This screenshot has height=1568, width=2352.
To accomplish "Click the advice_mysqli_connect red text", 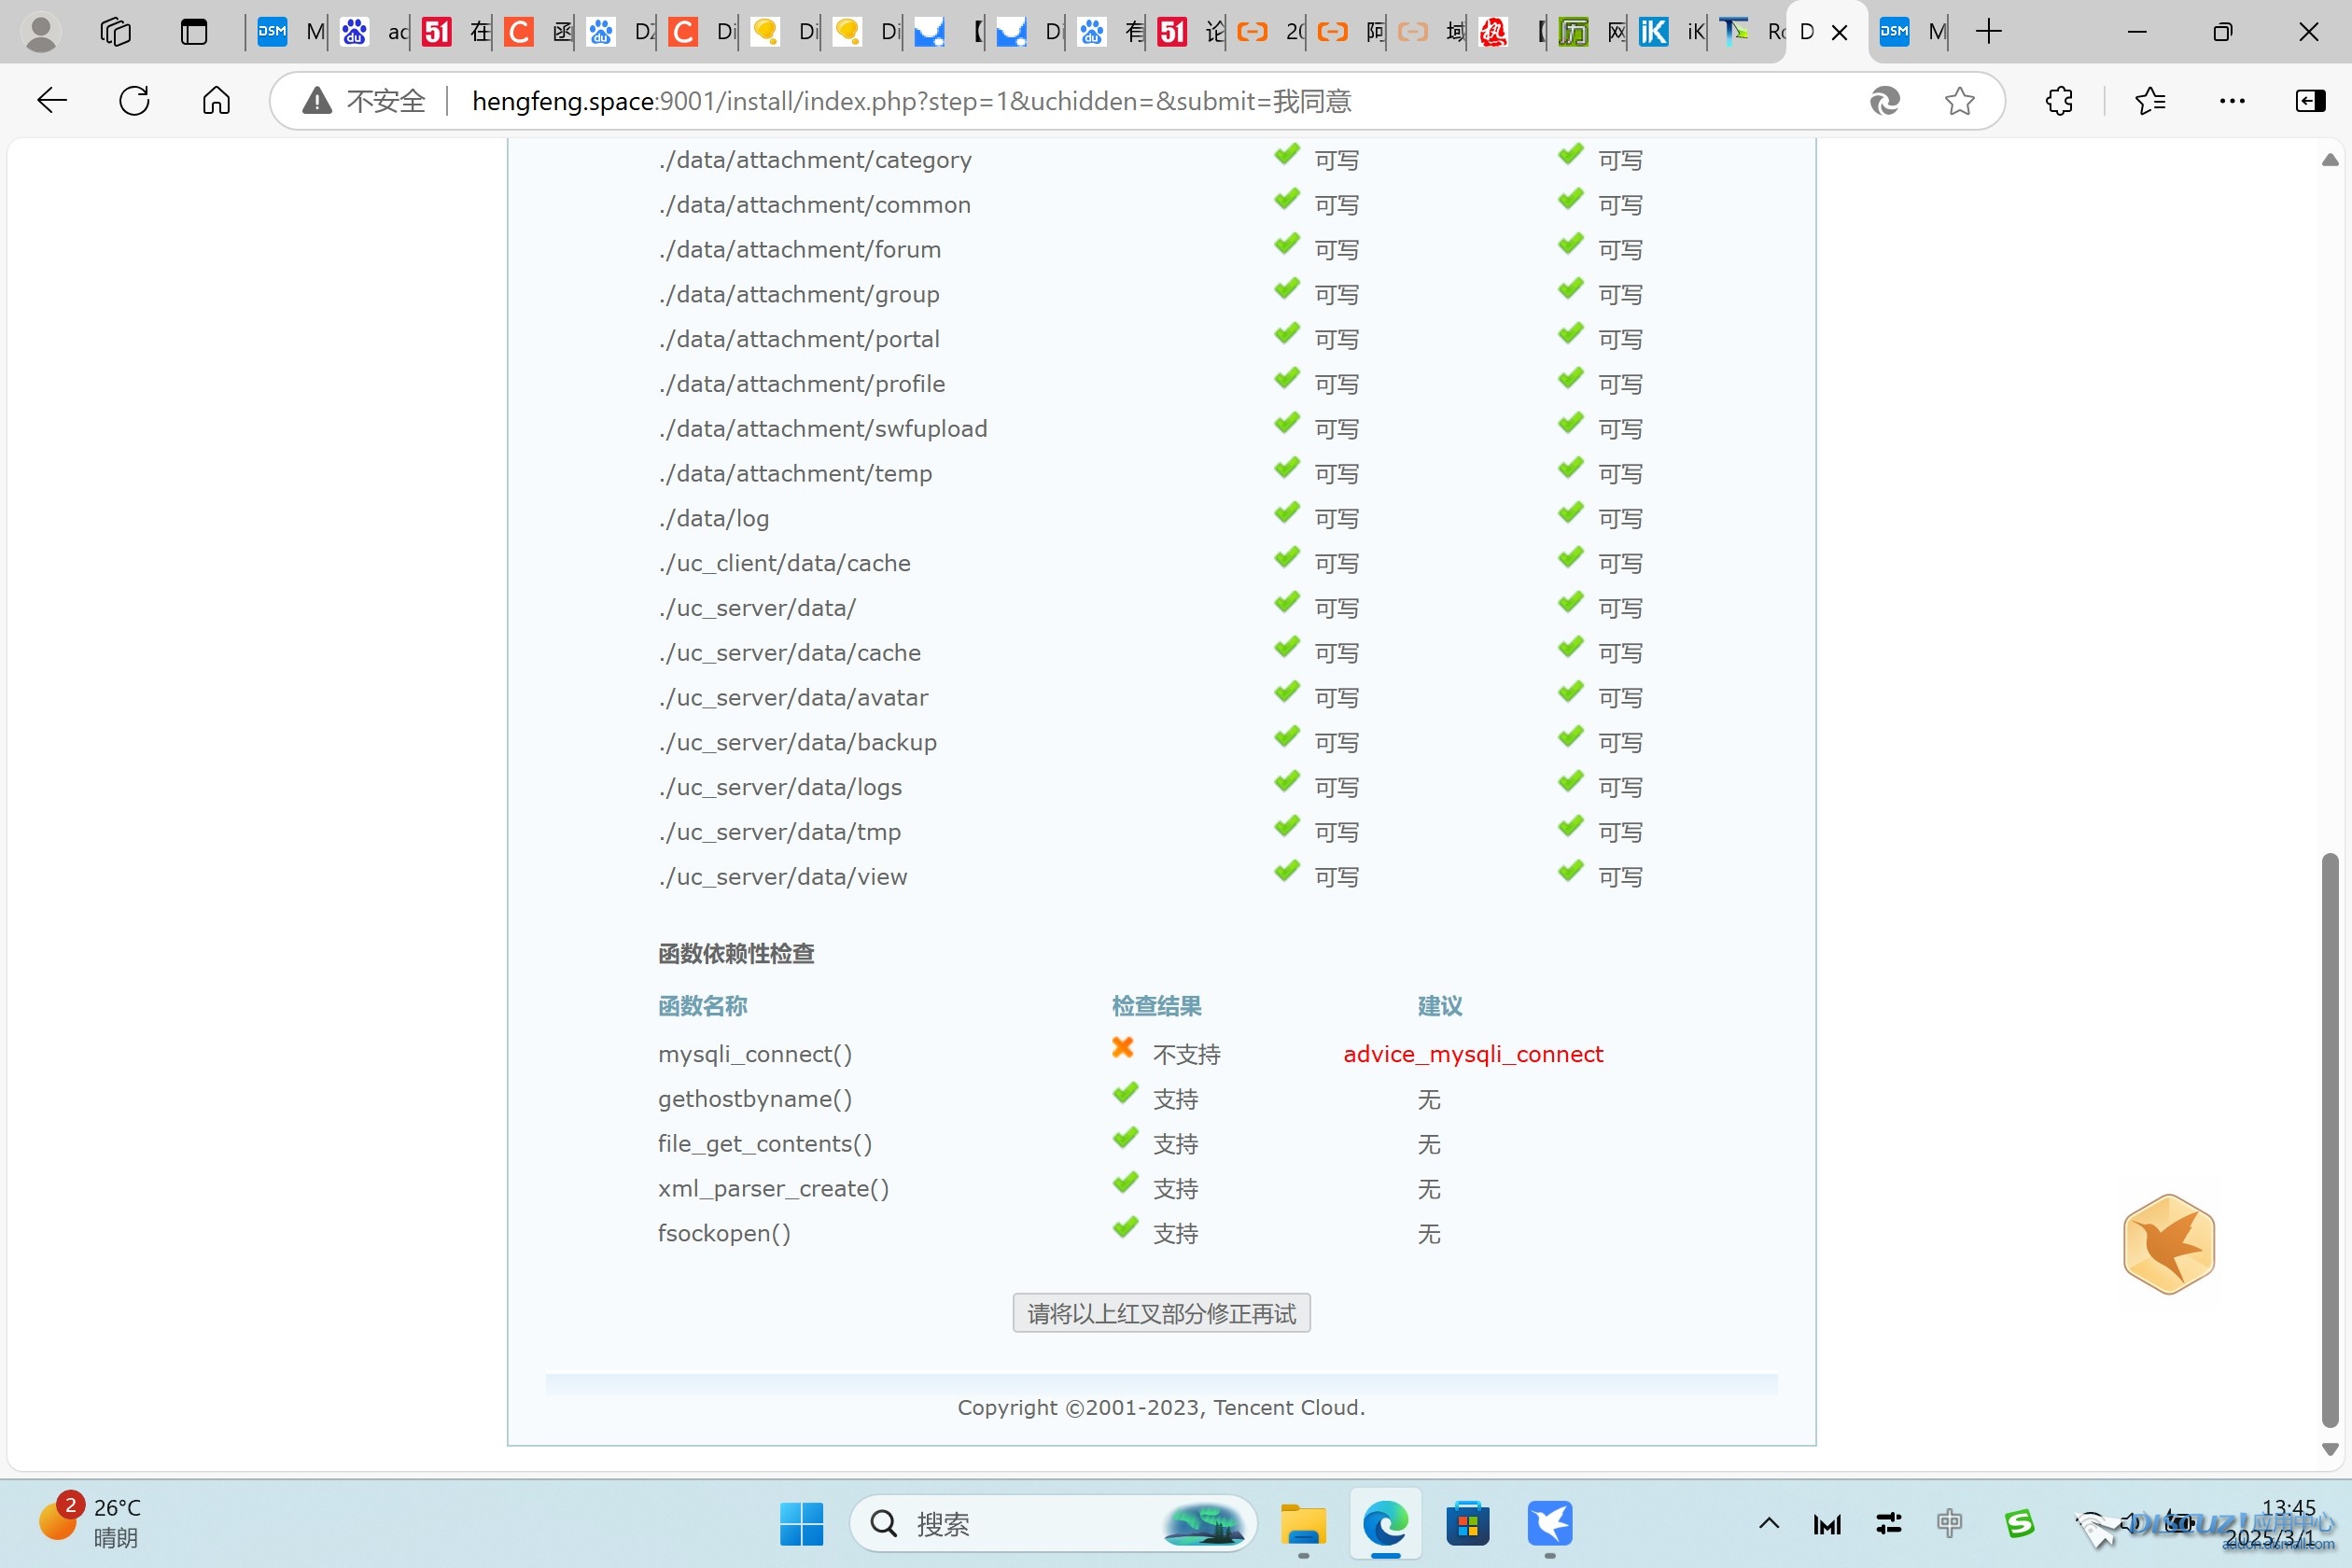I will click(1472, 1054).
